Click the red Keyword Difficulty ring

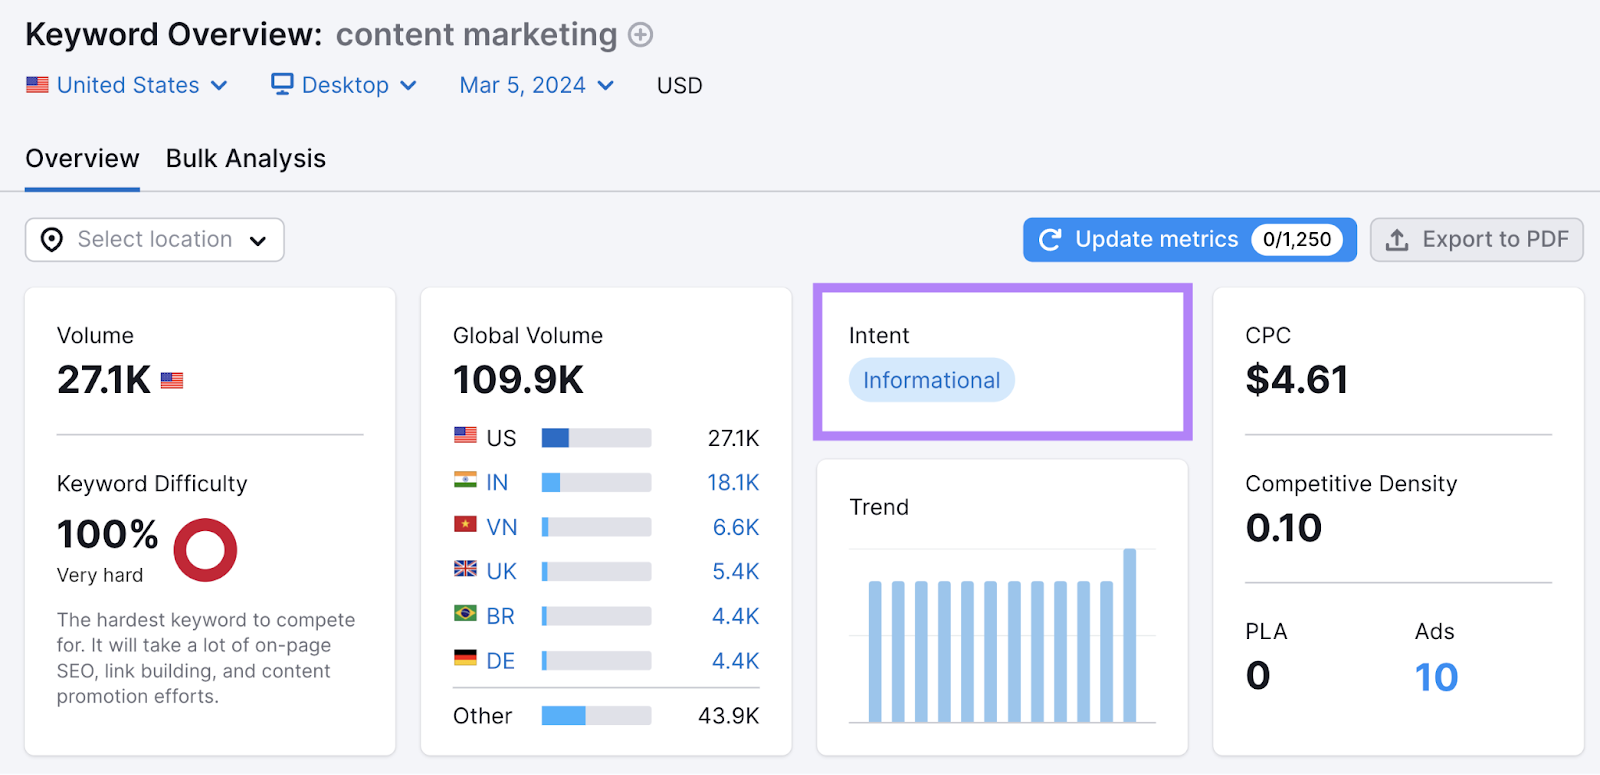click(x=205, y=550)
